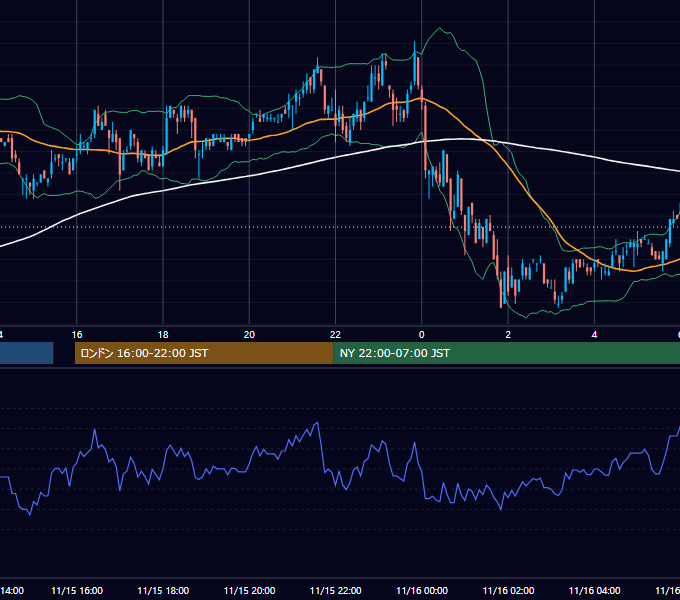Viewport: 680px width, 600px height.
Task: Select the NY 22:00-07:00 JST session bar
Action: click(x=507, y=353)
